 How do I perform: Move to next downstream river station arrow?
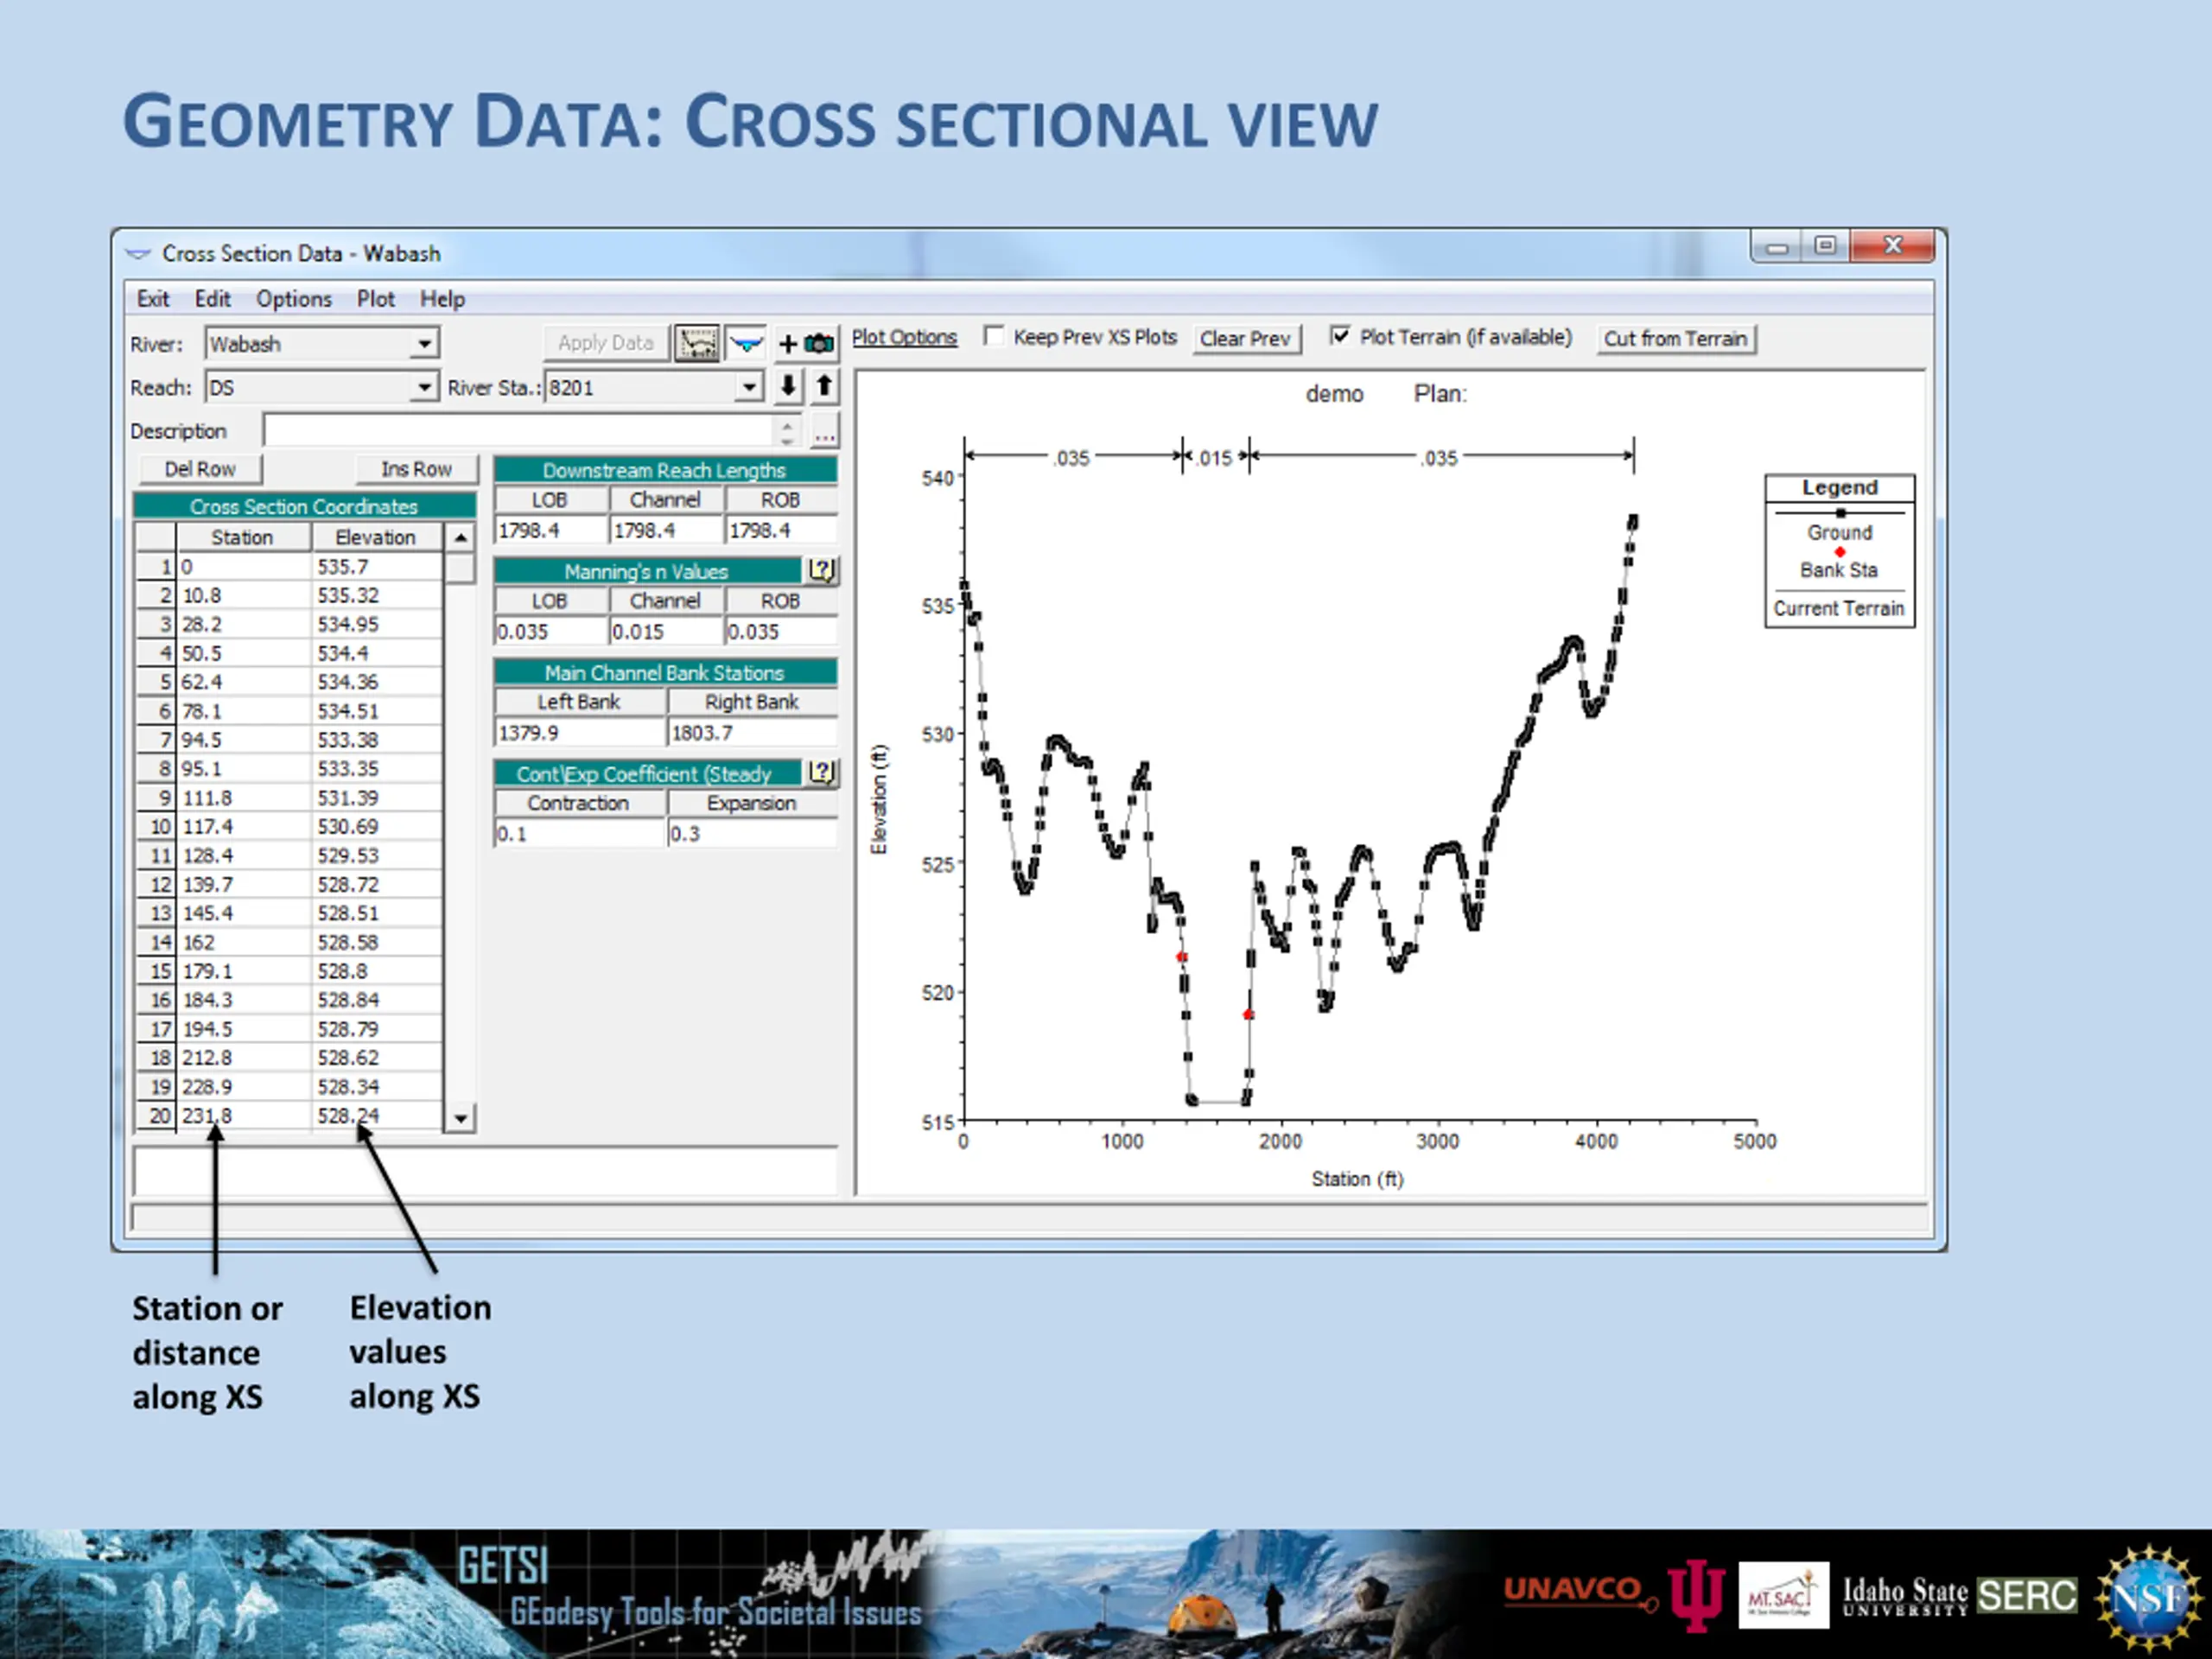pyautogui.click(x=789, y=386)
